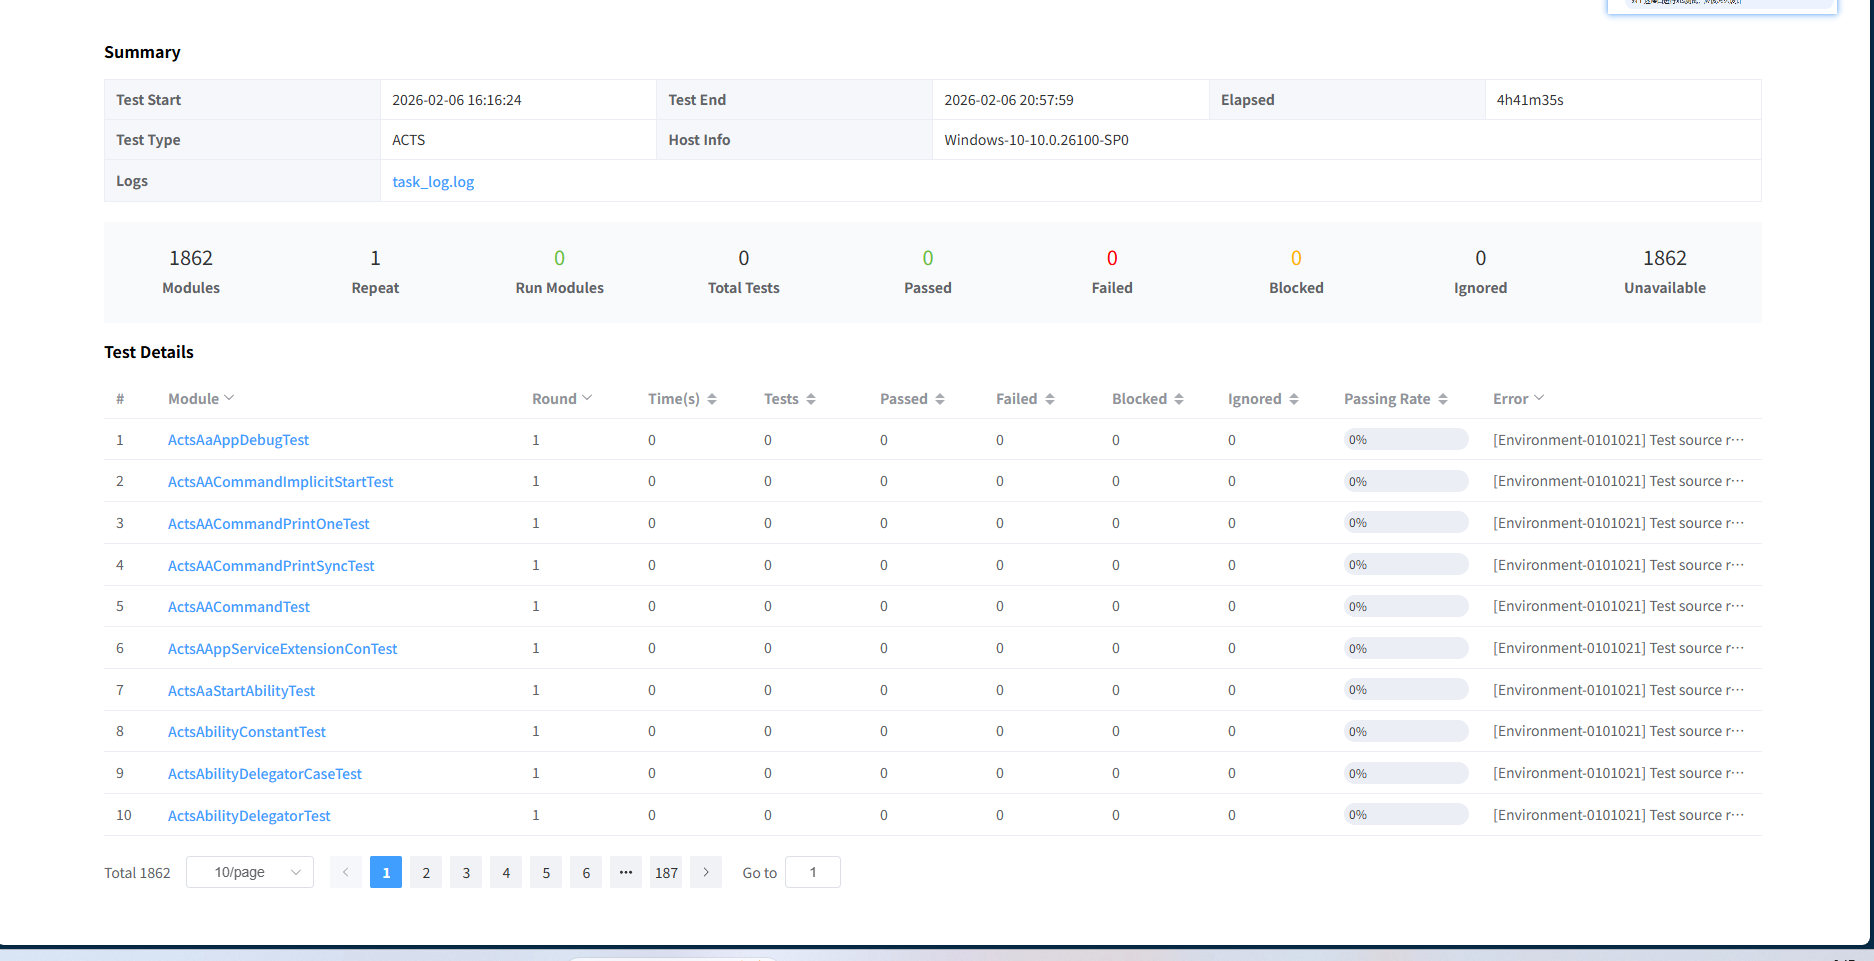The width and height of the screenshot is (1874, 961).
Task: Expand the Round column filter chevron
Action: coord(587,398)
